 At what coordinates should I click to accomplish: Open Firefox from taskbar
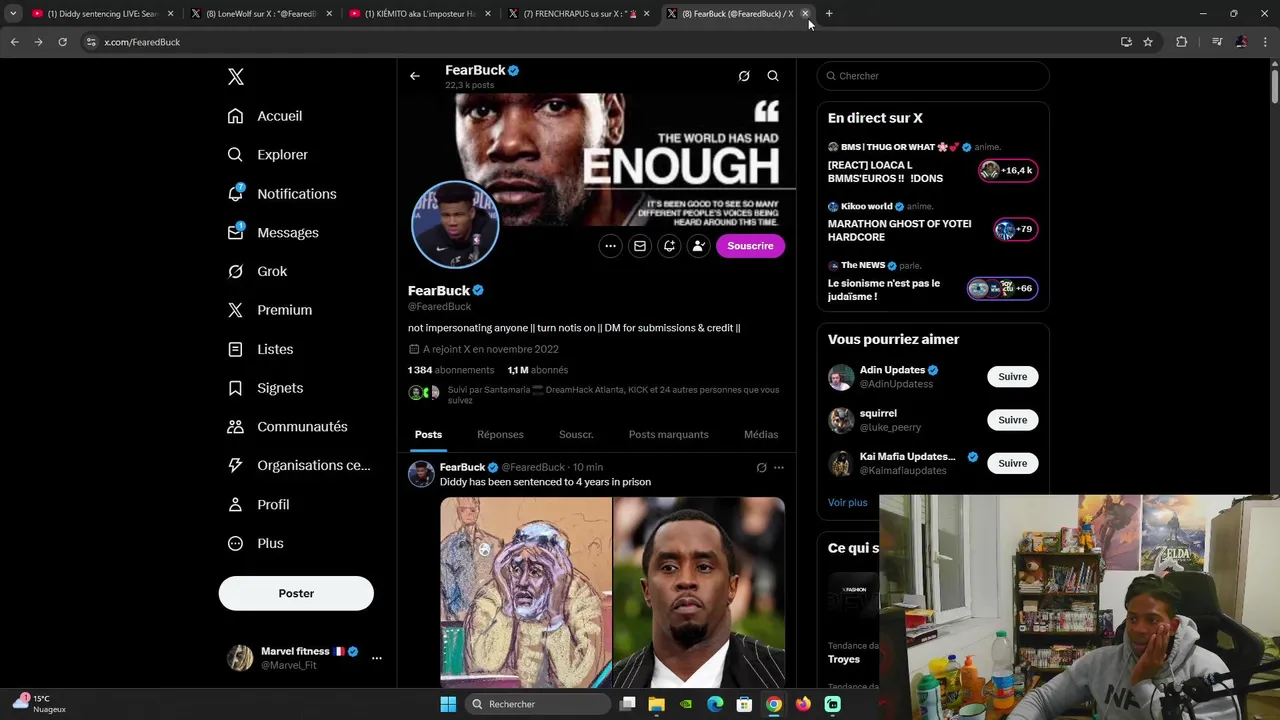[803, 704]
